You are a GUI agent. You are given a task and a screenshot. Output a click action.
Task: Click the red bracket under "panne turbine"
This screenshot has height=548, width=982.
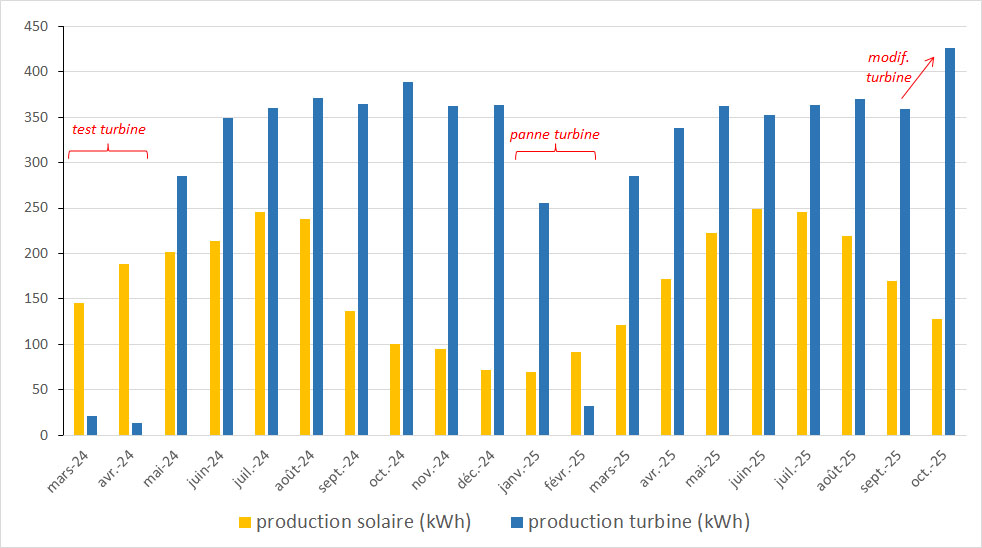(x=555, y=153)
